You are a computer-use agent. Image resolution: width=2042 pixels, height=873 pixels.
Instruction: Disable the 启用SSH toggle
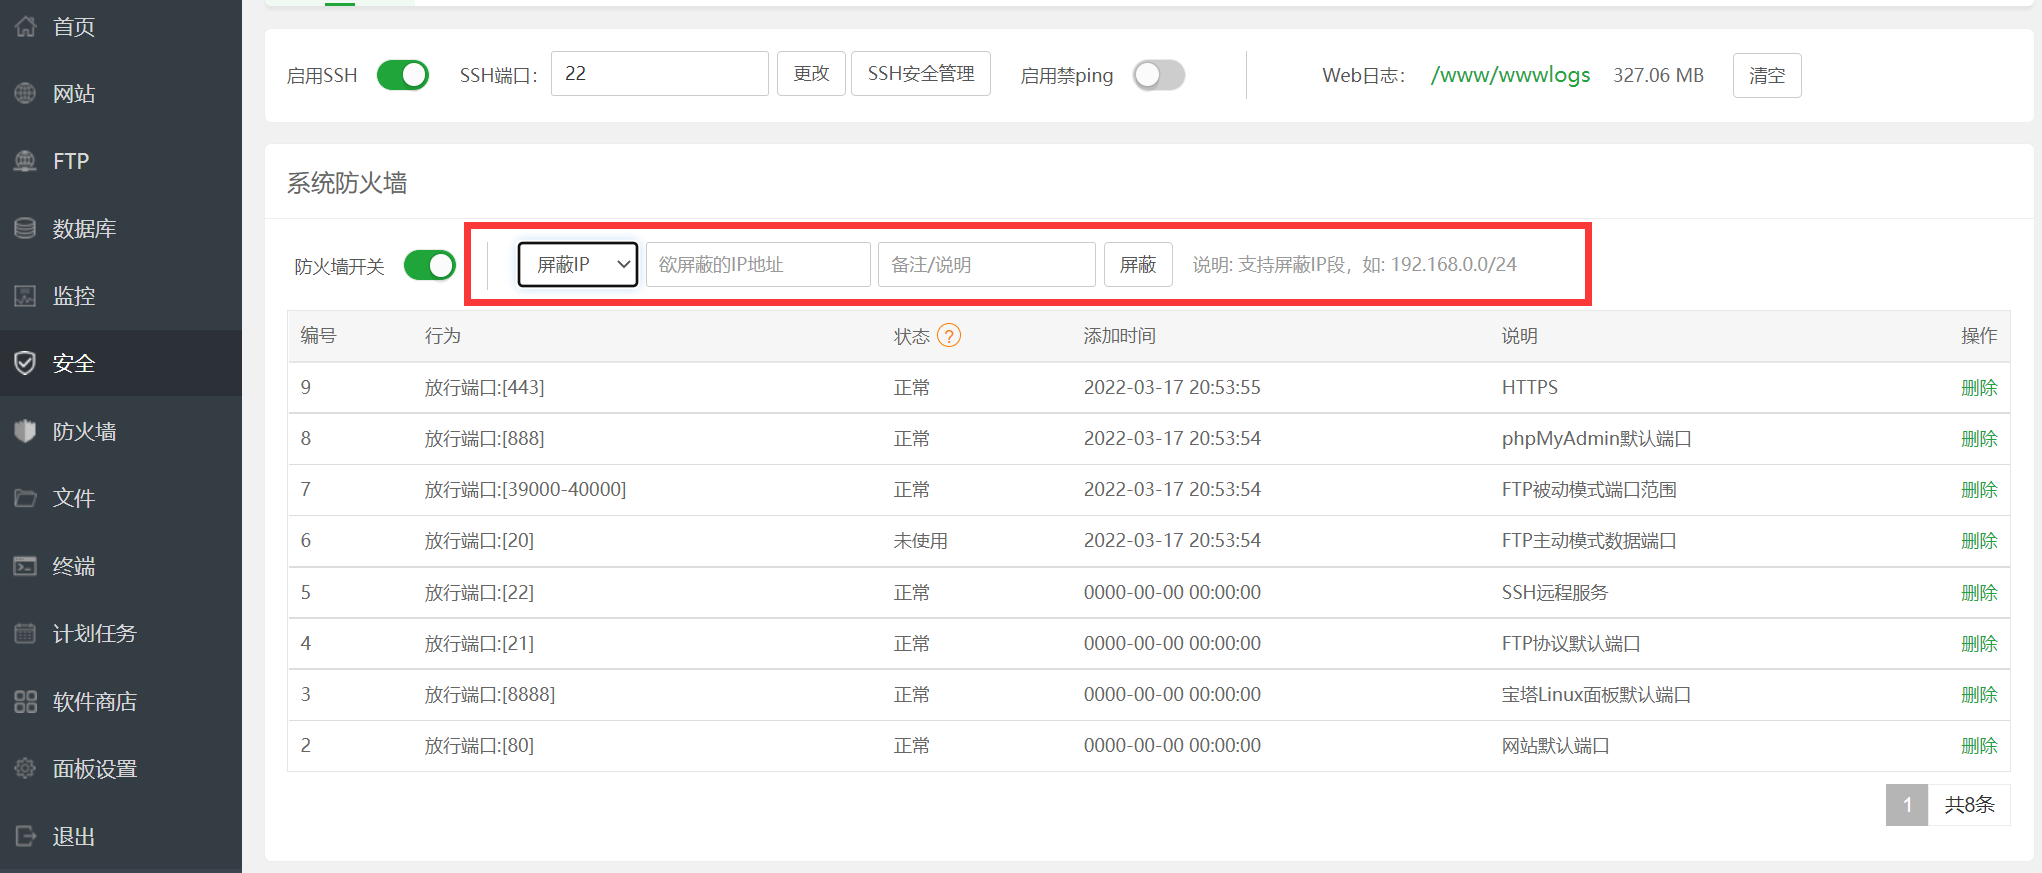point(403,75)
